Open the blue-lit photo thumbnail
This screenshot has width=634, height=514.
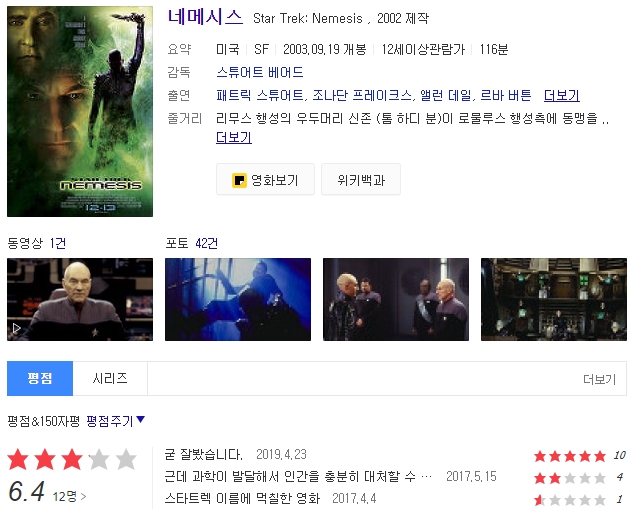pos(238,299)
